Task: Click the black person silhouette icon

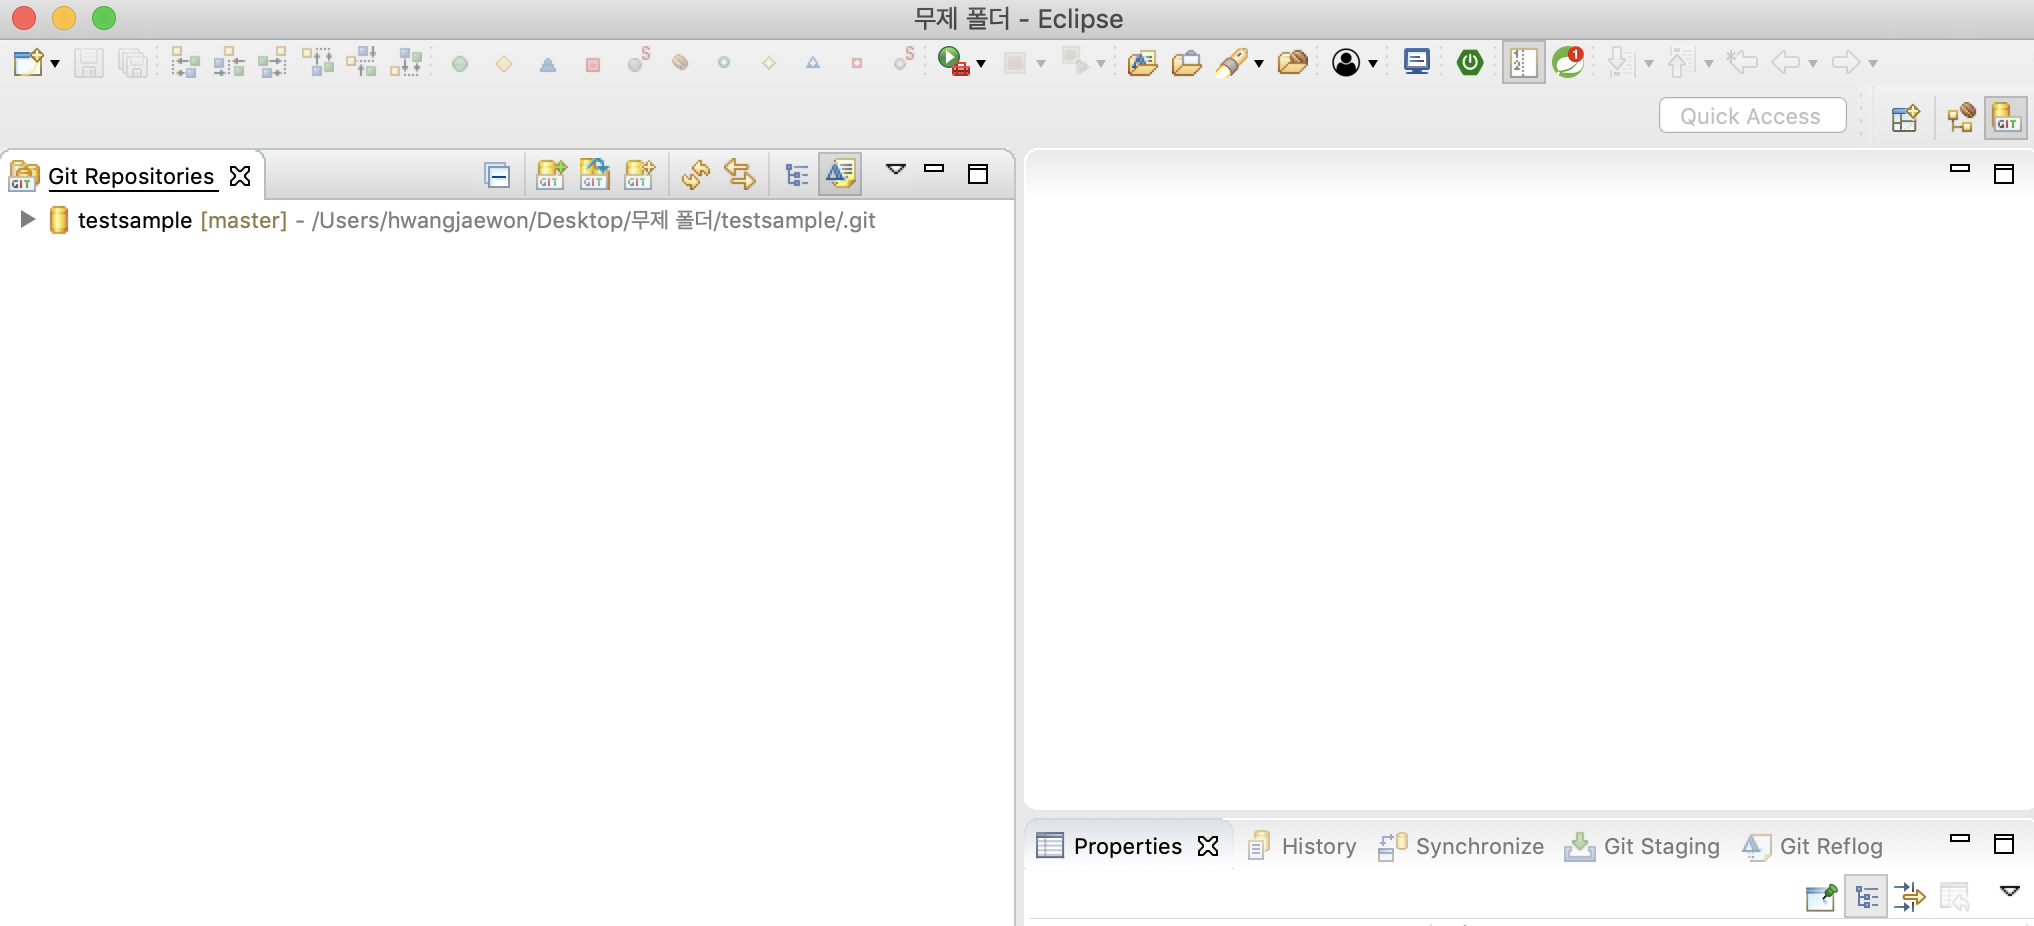Action: pyautogui.click(x=1347, y=63)
